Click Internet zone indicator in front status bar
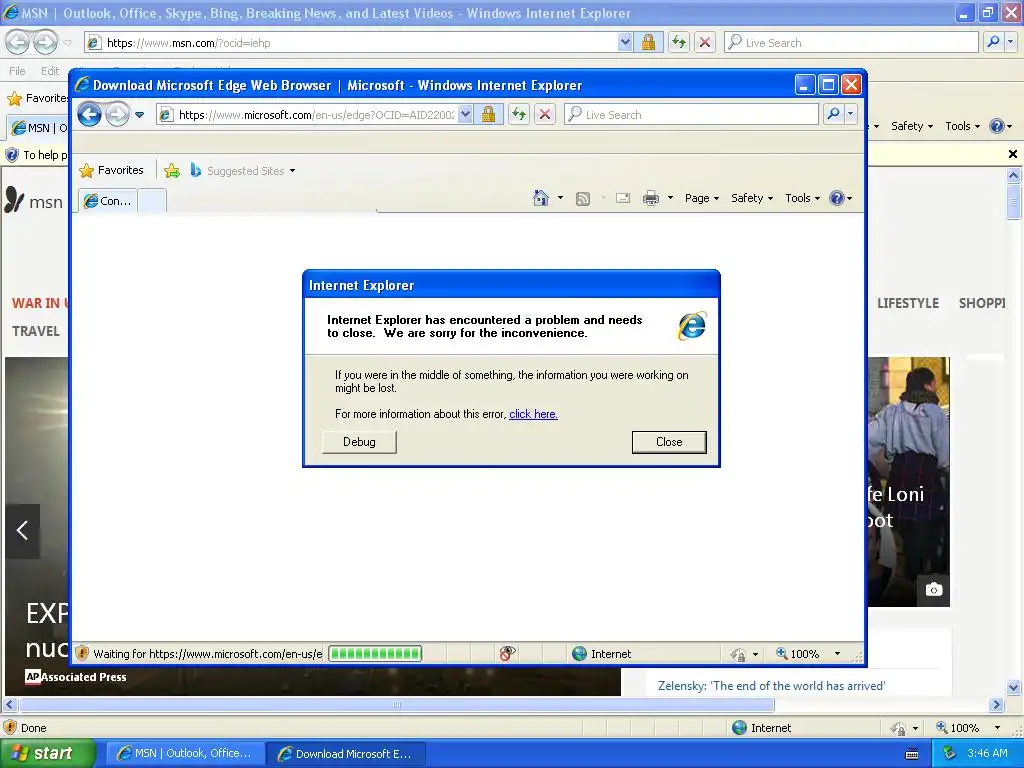 (601, 654)
